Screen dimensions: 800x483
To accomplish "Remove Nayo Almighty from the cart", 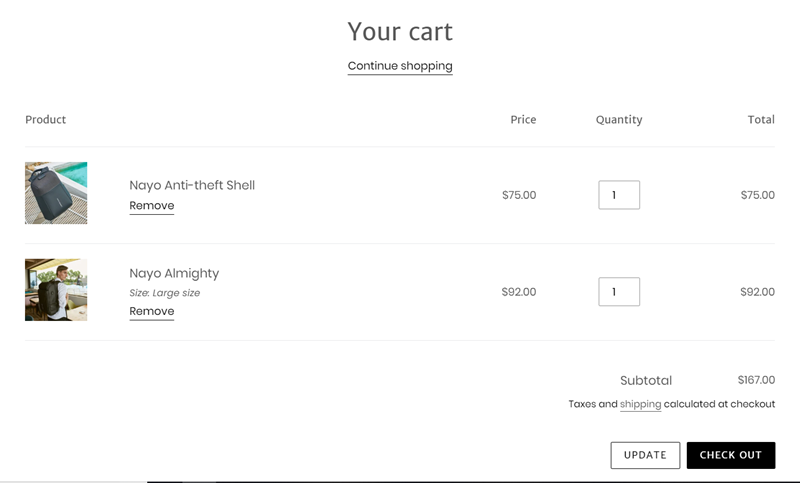I will [152, 311].
